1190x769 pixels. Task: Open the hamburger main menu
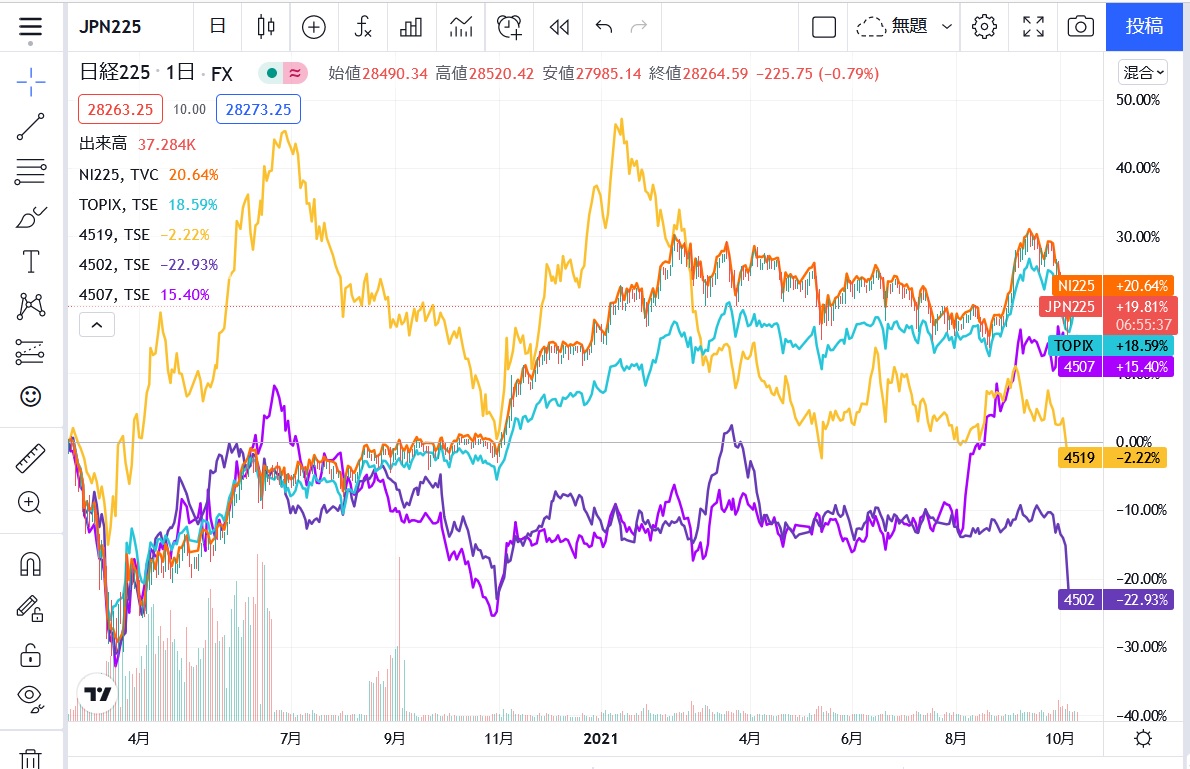[x=31, y=27]
